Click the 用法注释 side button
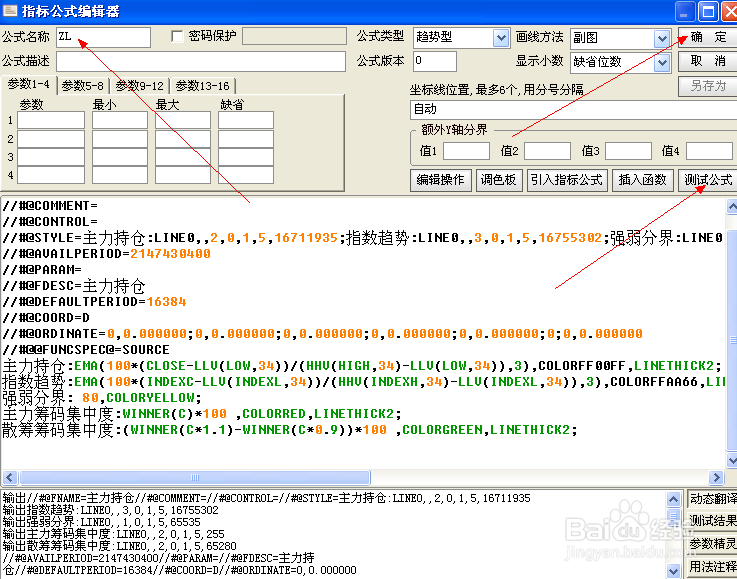737x579 pixels. pos(713,567)
